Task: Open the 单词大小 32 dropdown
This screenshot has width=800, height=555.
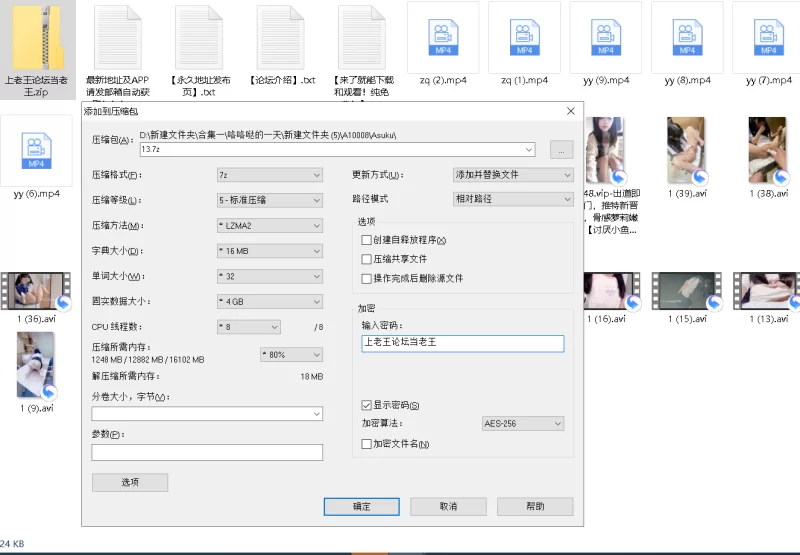Action: (x=269, y=276)
